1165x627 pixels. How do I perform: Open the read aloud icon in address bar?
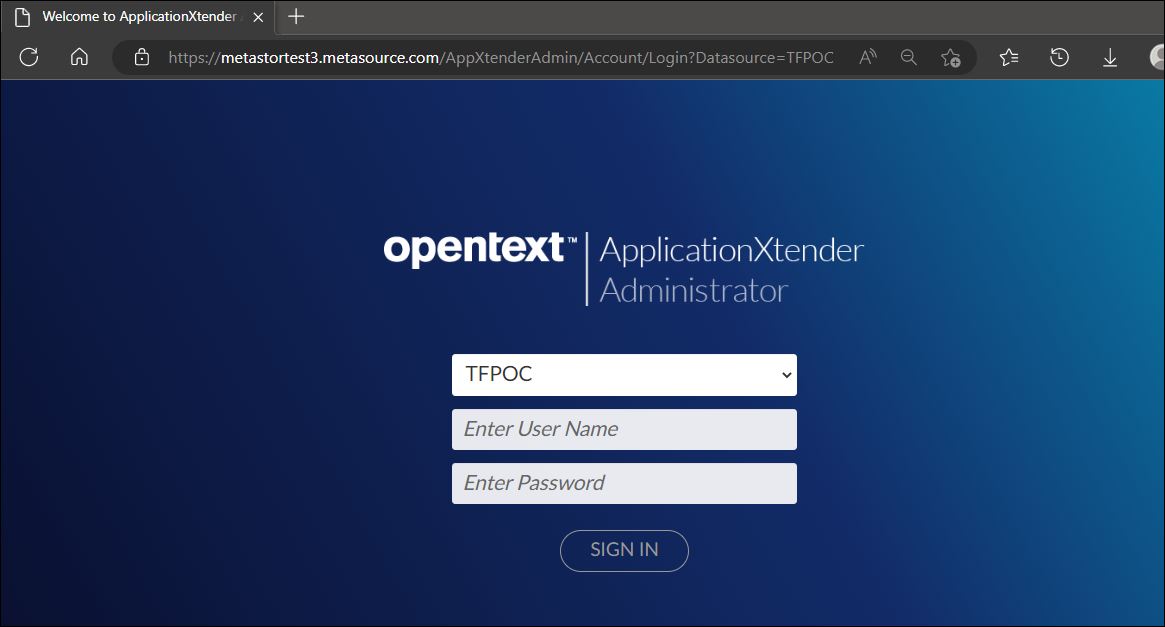click(868, 57)
